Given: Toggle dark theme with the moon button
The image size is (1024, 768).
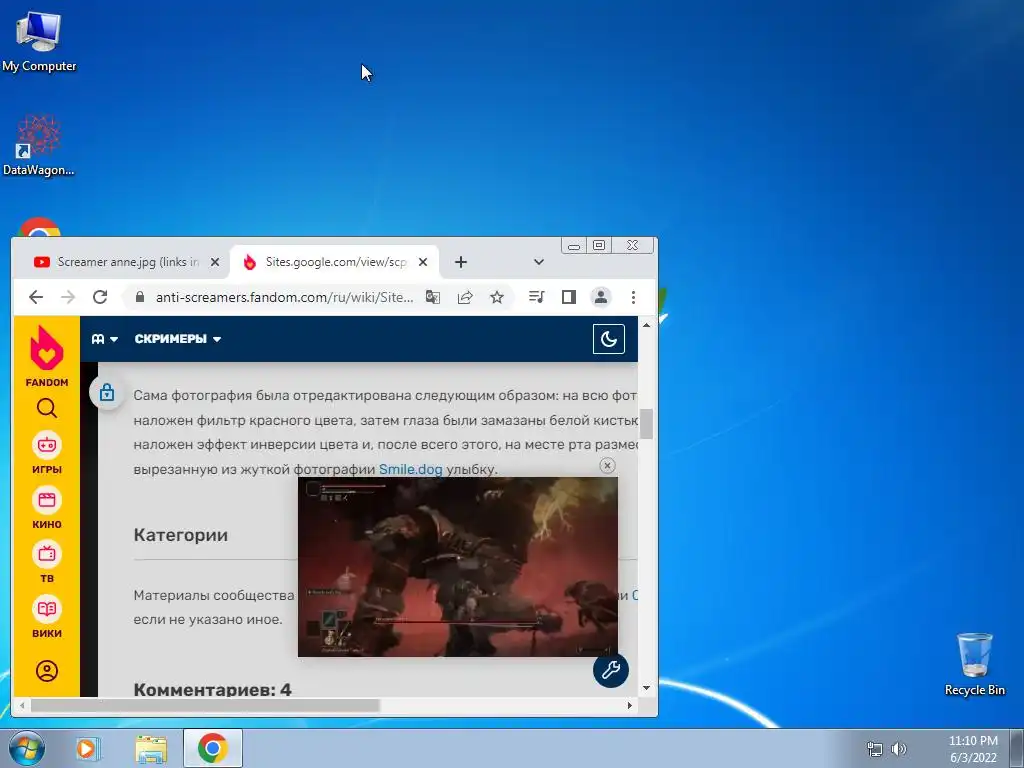Looking at the screenshot, I should tap(609, 339).
